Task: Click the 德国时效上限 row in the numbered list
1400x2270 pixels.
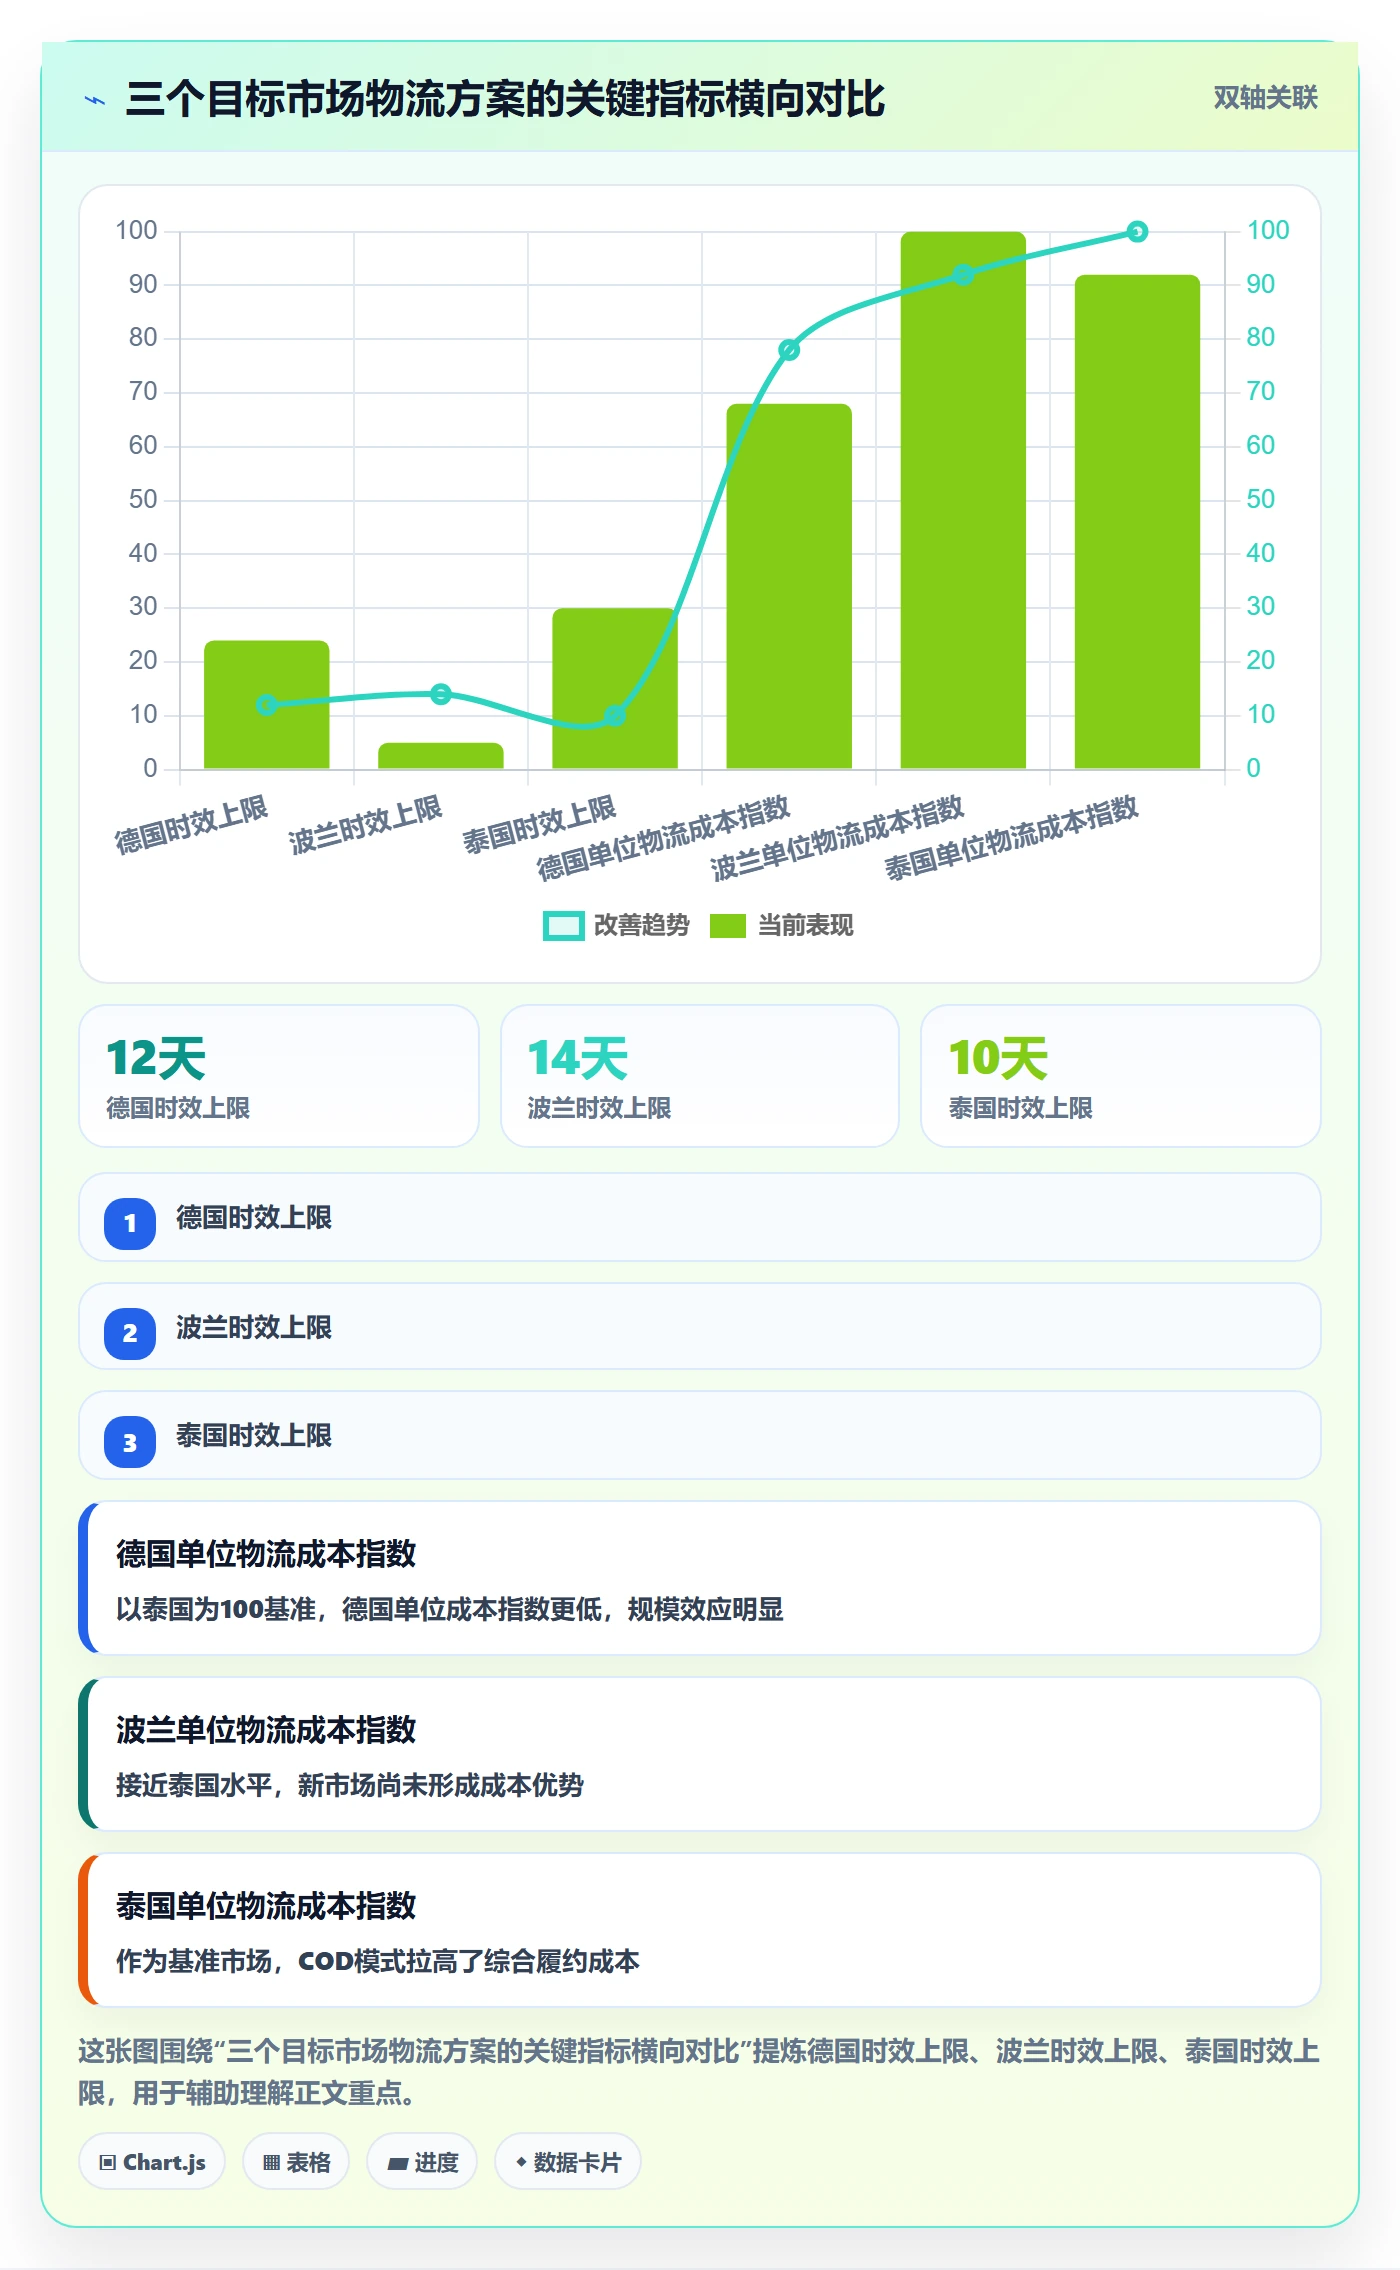Action: [x=700, y=1218]
